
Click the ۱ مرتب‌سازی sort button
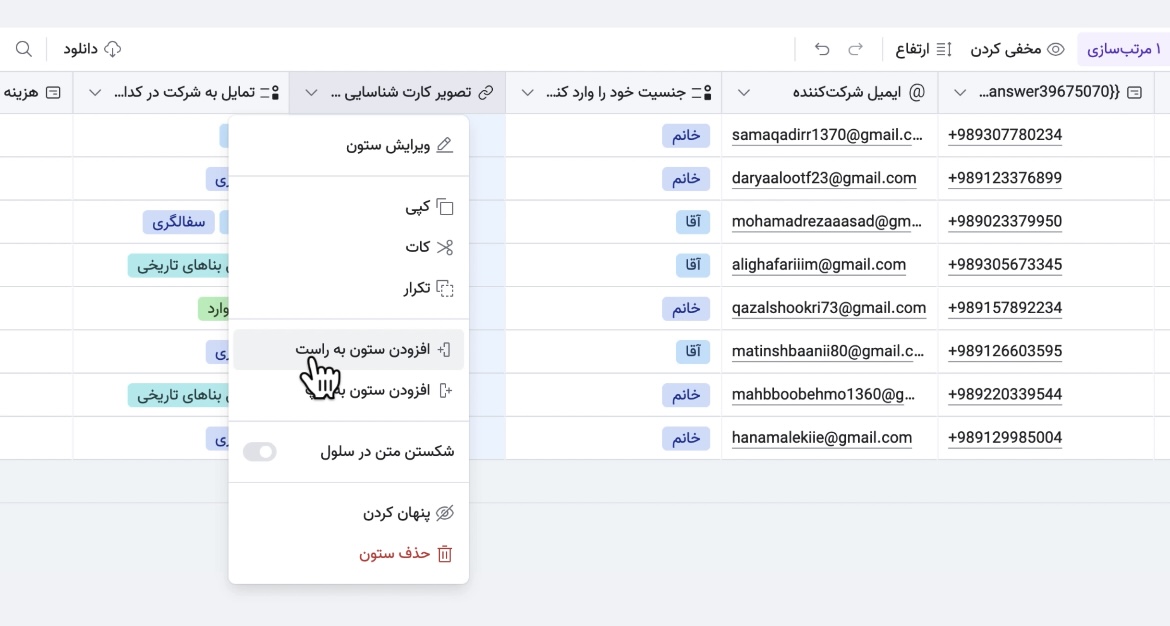click(x=1123, y=49)
